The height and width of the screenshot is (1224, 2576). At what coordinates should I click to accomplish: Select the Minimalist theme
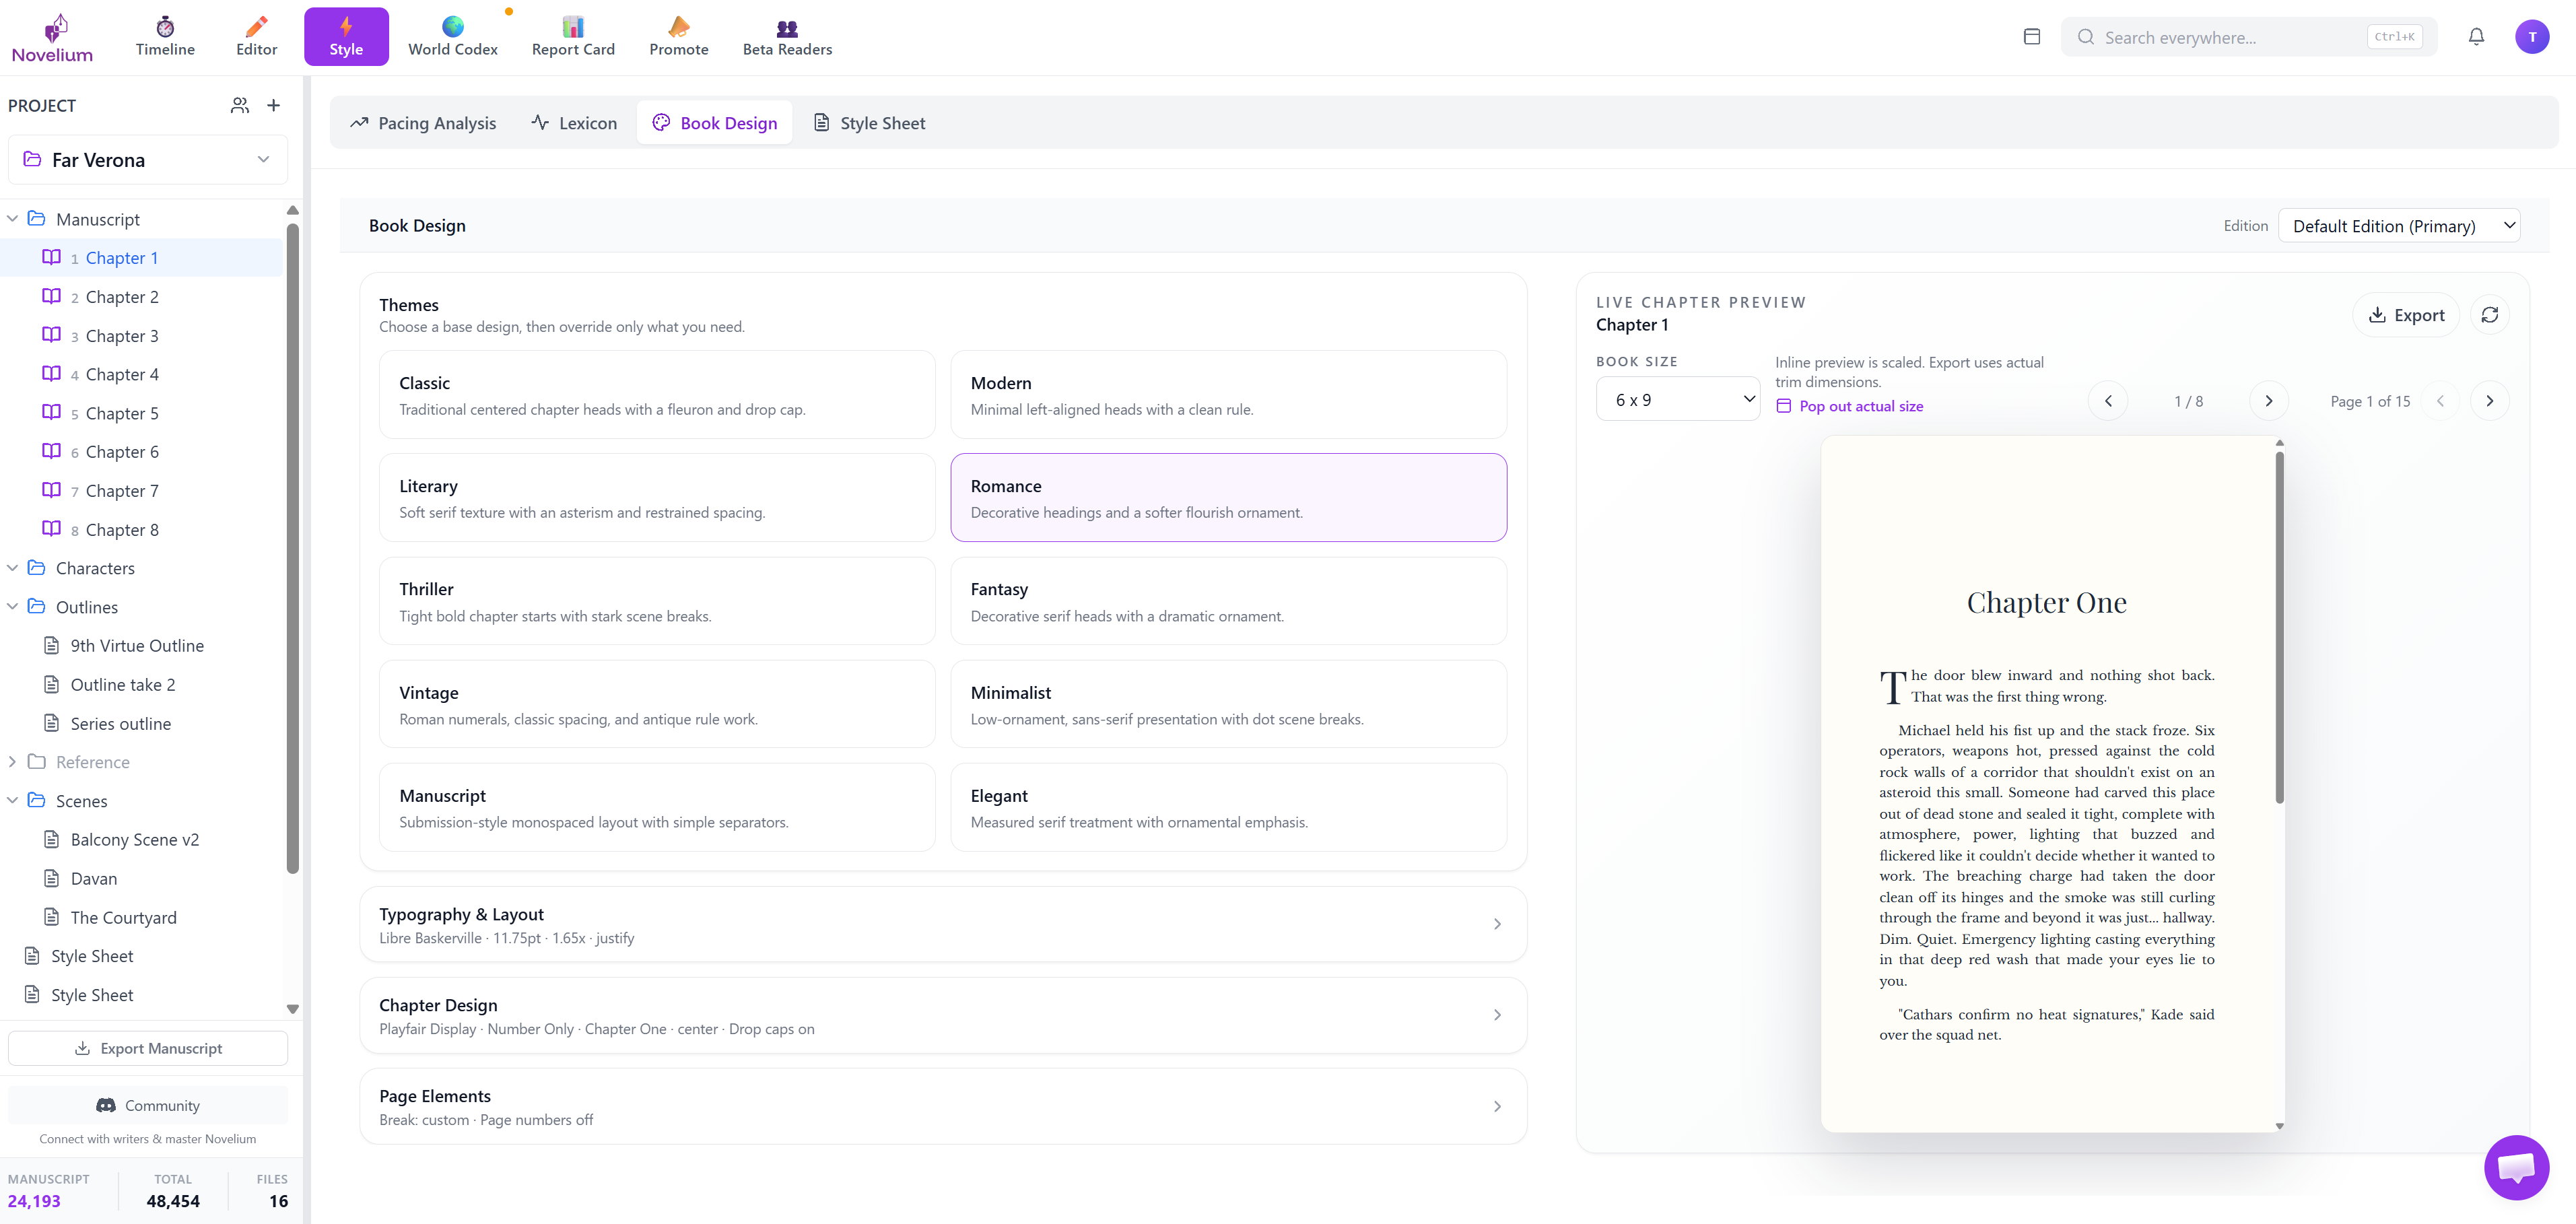tap(1229, 703)
